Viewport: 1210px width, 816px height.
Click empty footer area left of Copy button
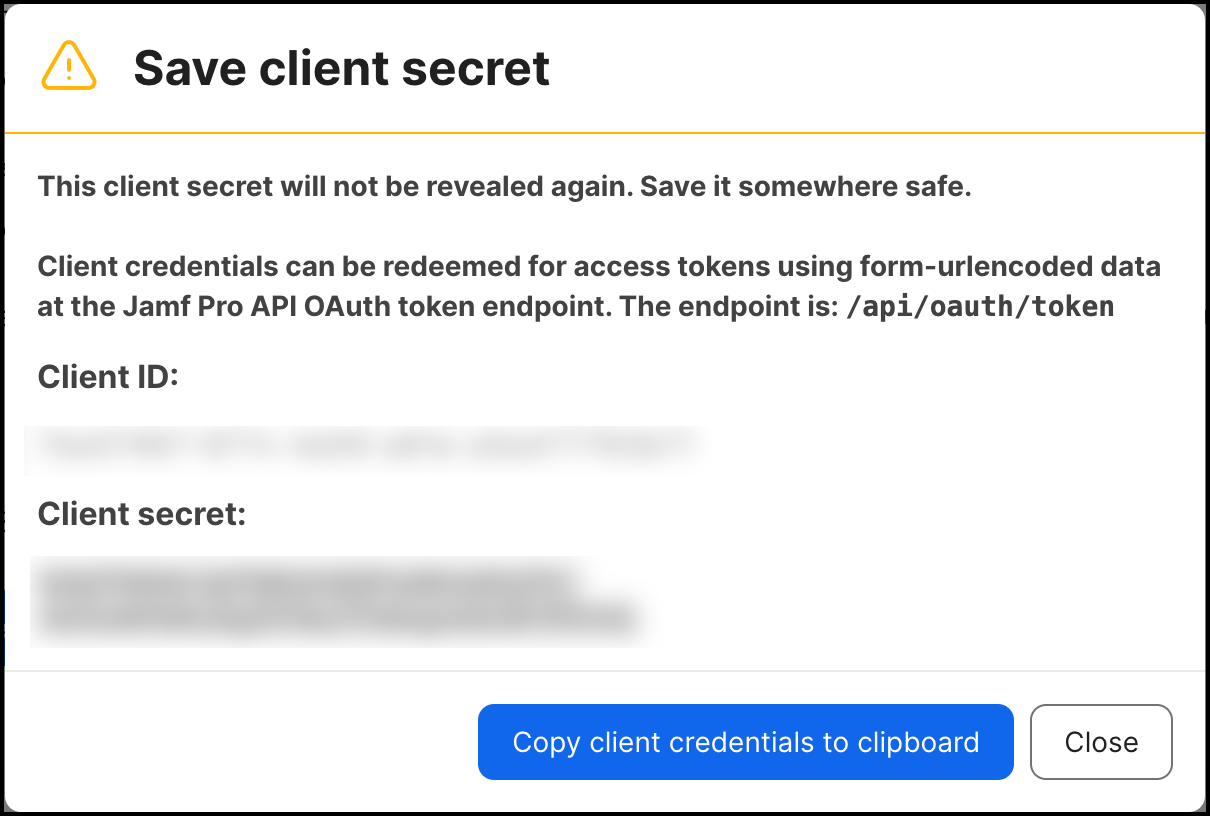[240, 742]
